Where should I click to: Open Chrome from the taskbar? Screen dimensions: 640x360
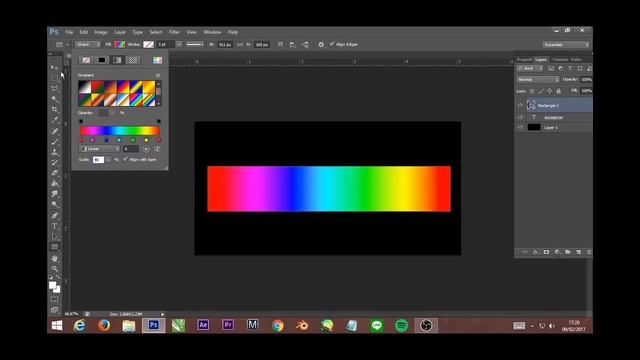coord(278,325)
